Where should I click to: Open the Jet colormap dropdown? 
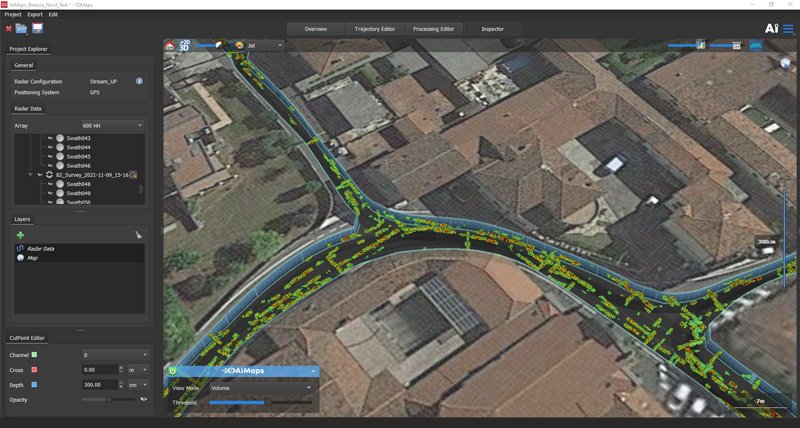[264, 45]
